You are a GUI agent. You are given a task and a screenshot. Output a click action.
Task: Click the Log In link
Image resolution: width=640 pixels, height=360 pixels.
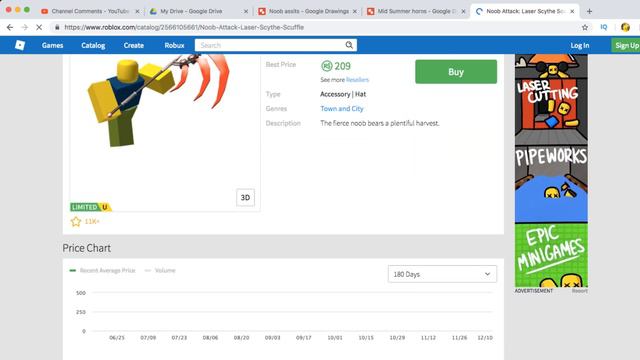tap(580, 45)
